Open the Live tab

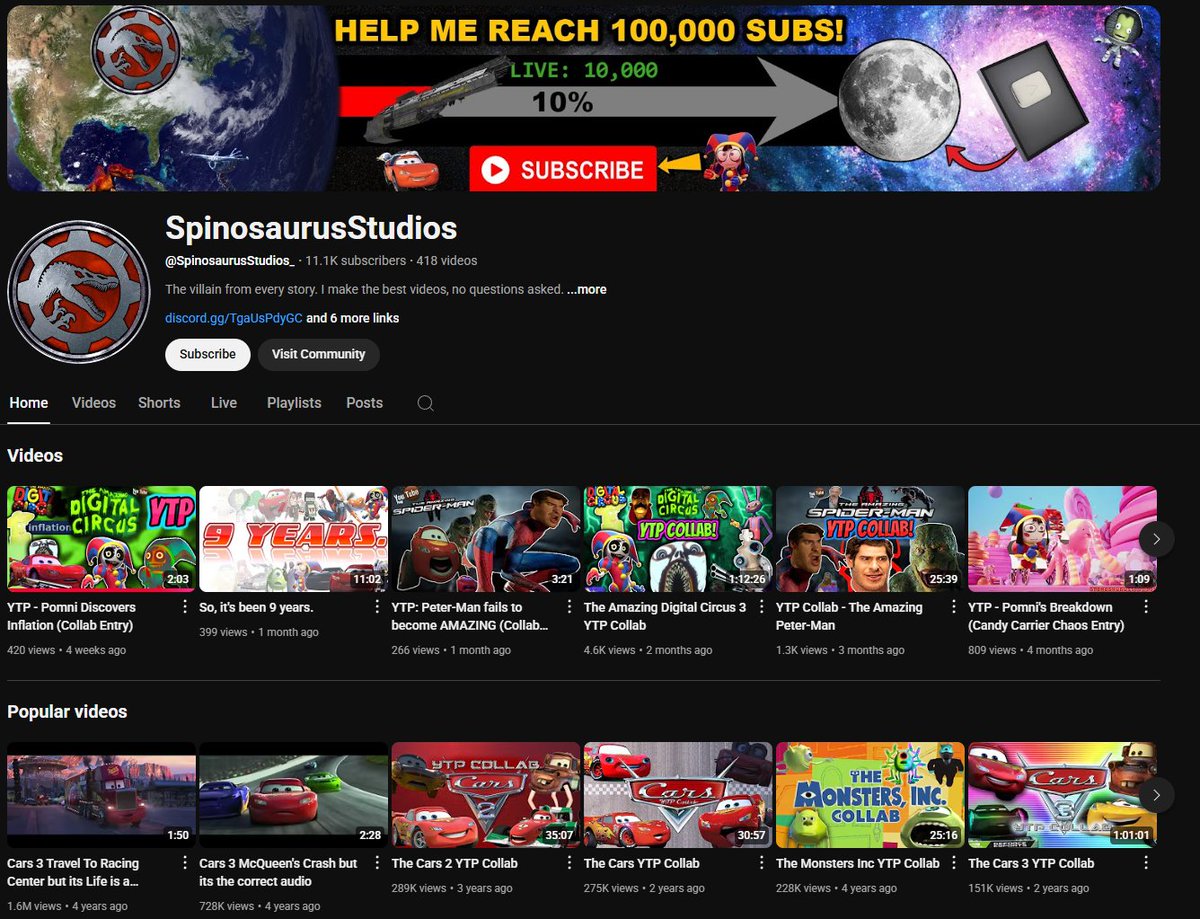(x=224, y=403)
